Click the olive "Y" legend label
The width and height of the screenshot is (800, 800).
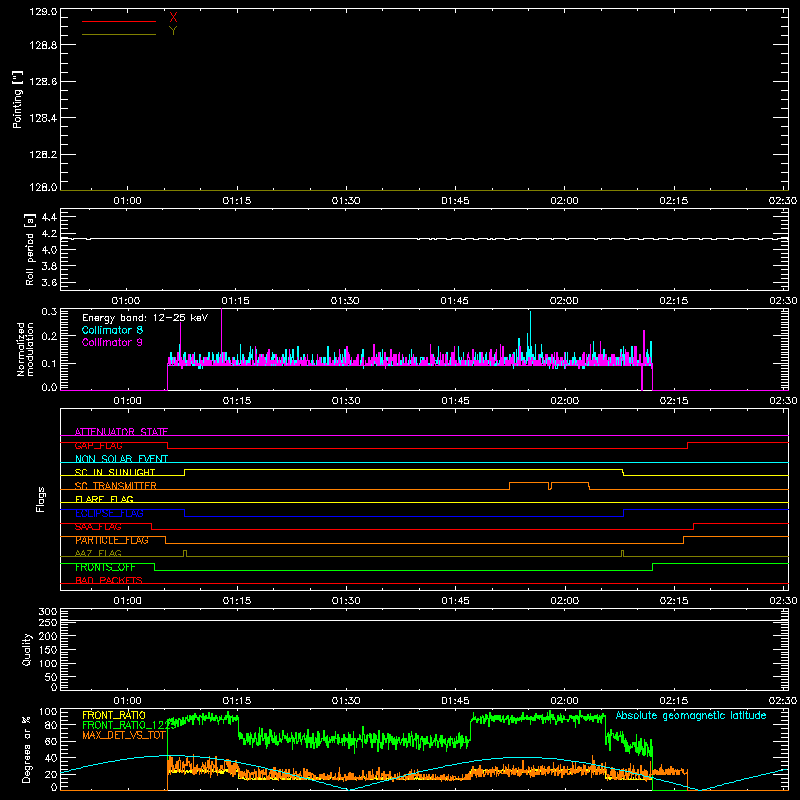click(x=173, y=31)
